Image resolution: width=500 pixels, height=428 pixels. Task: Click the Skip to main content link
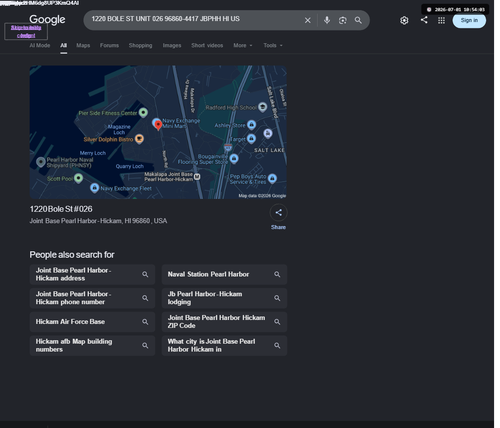coord(26,31)
